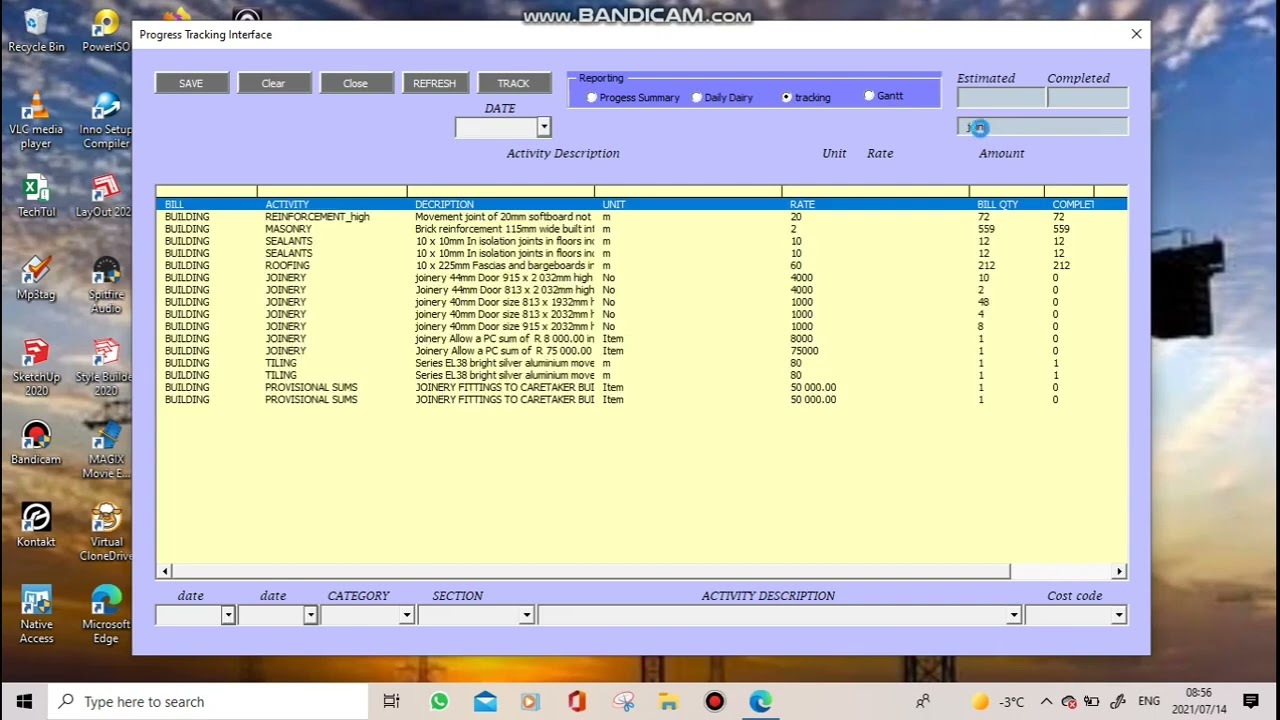Launch VLC media player from desktop
The image size is (1280, 720).
[x=36, y=120]
